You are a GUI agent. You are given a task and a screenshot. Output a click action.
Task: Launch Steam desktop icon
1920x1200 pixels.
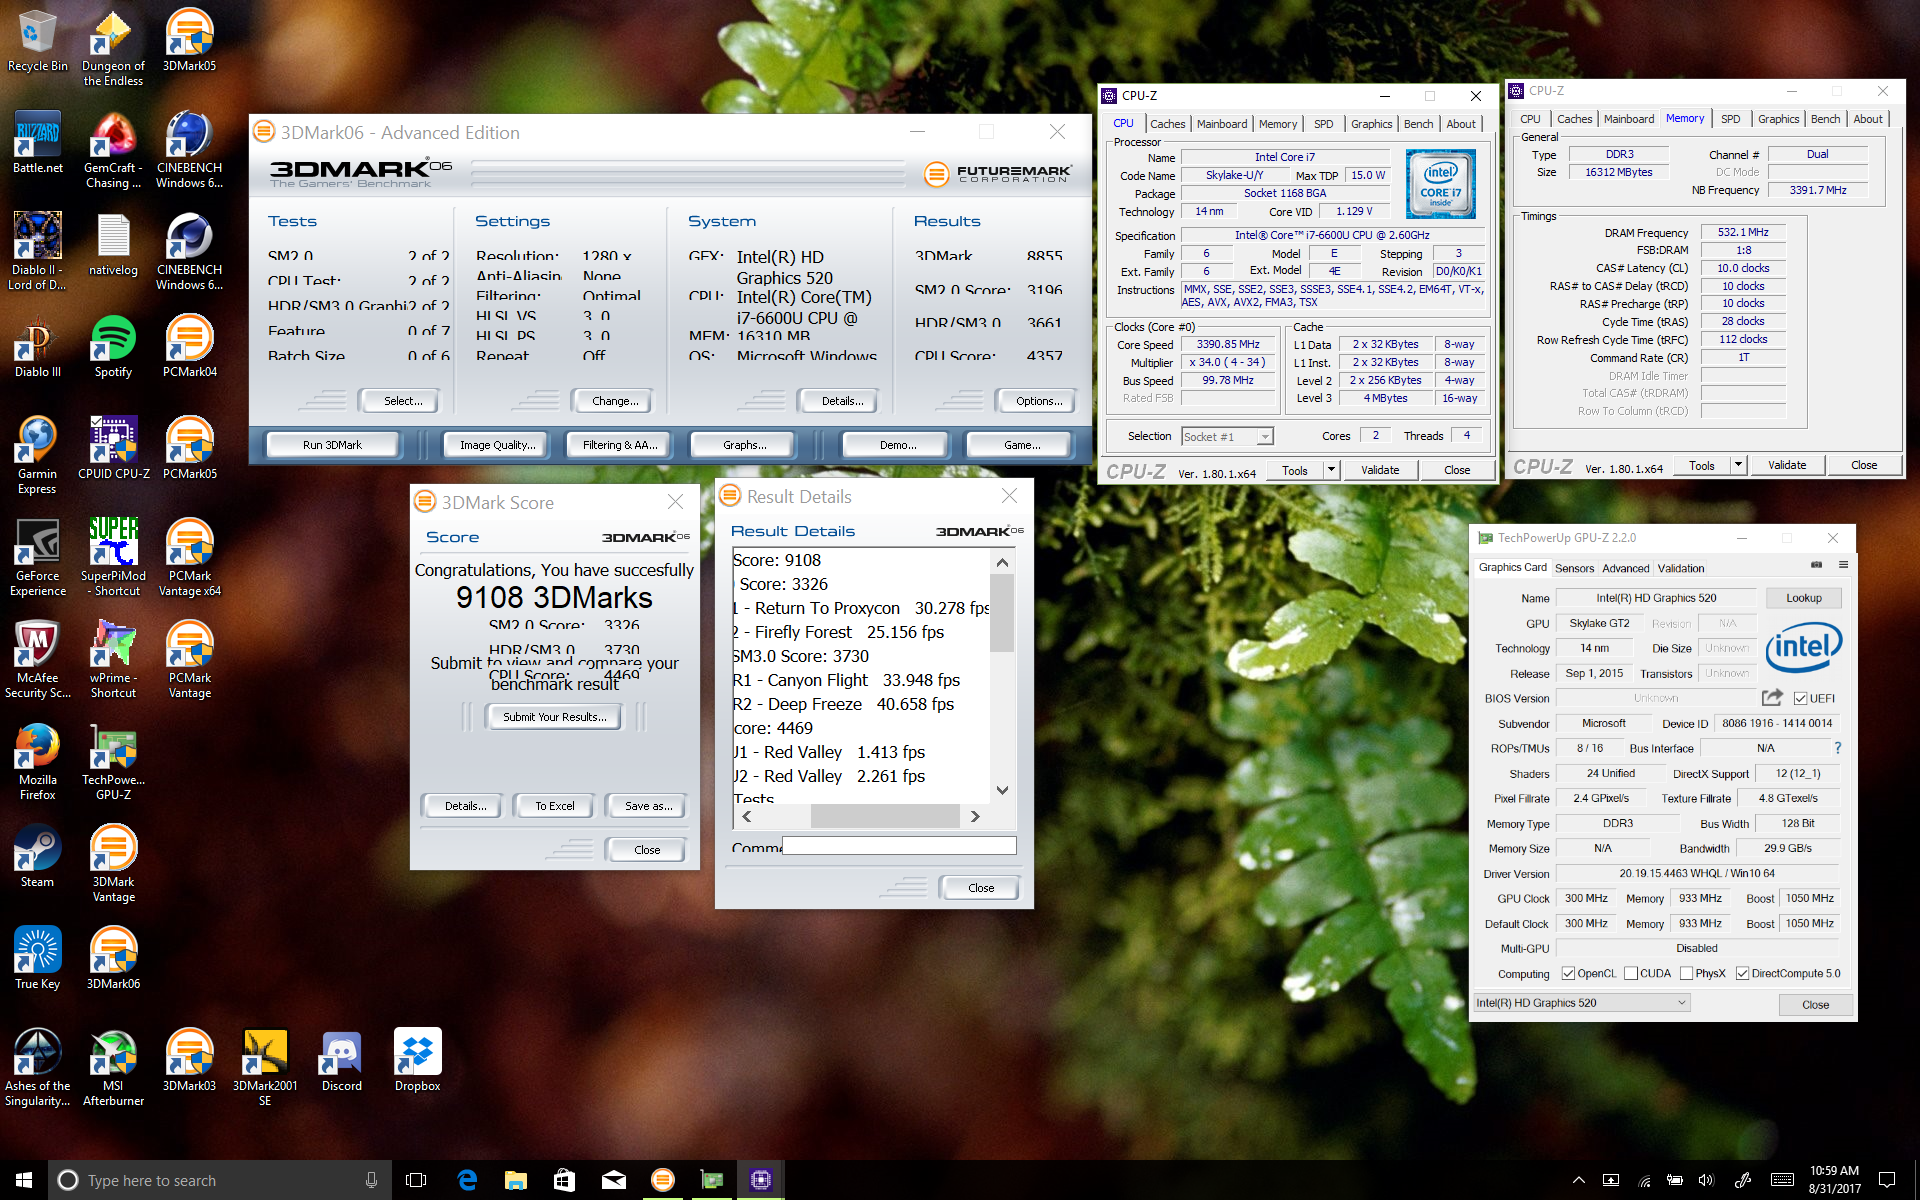pyautogui.click(x=37, y=856)
